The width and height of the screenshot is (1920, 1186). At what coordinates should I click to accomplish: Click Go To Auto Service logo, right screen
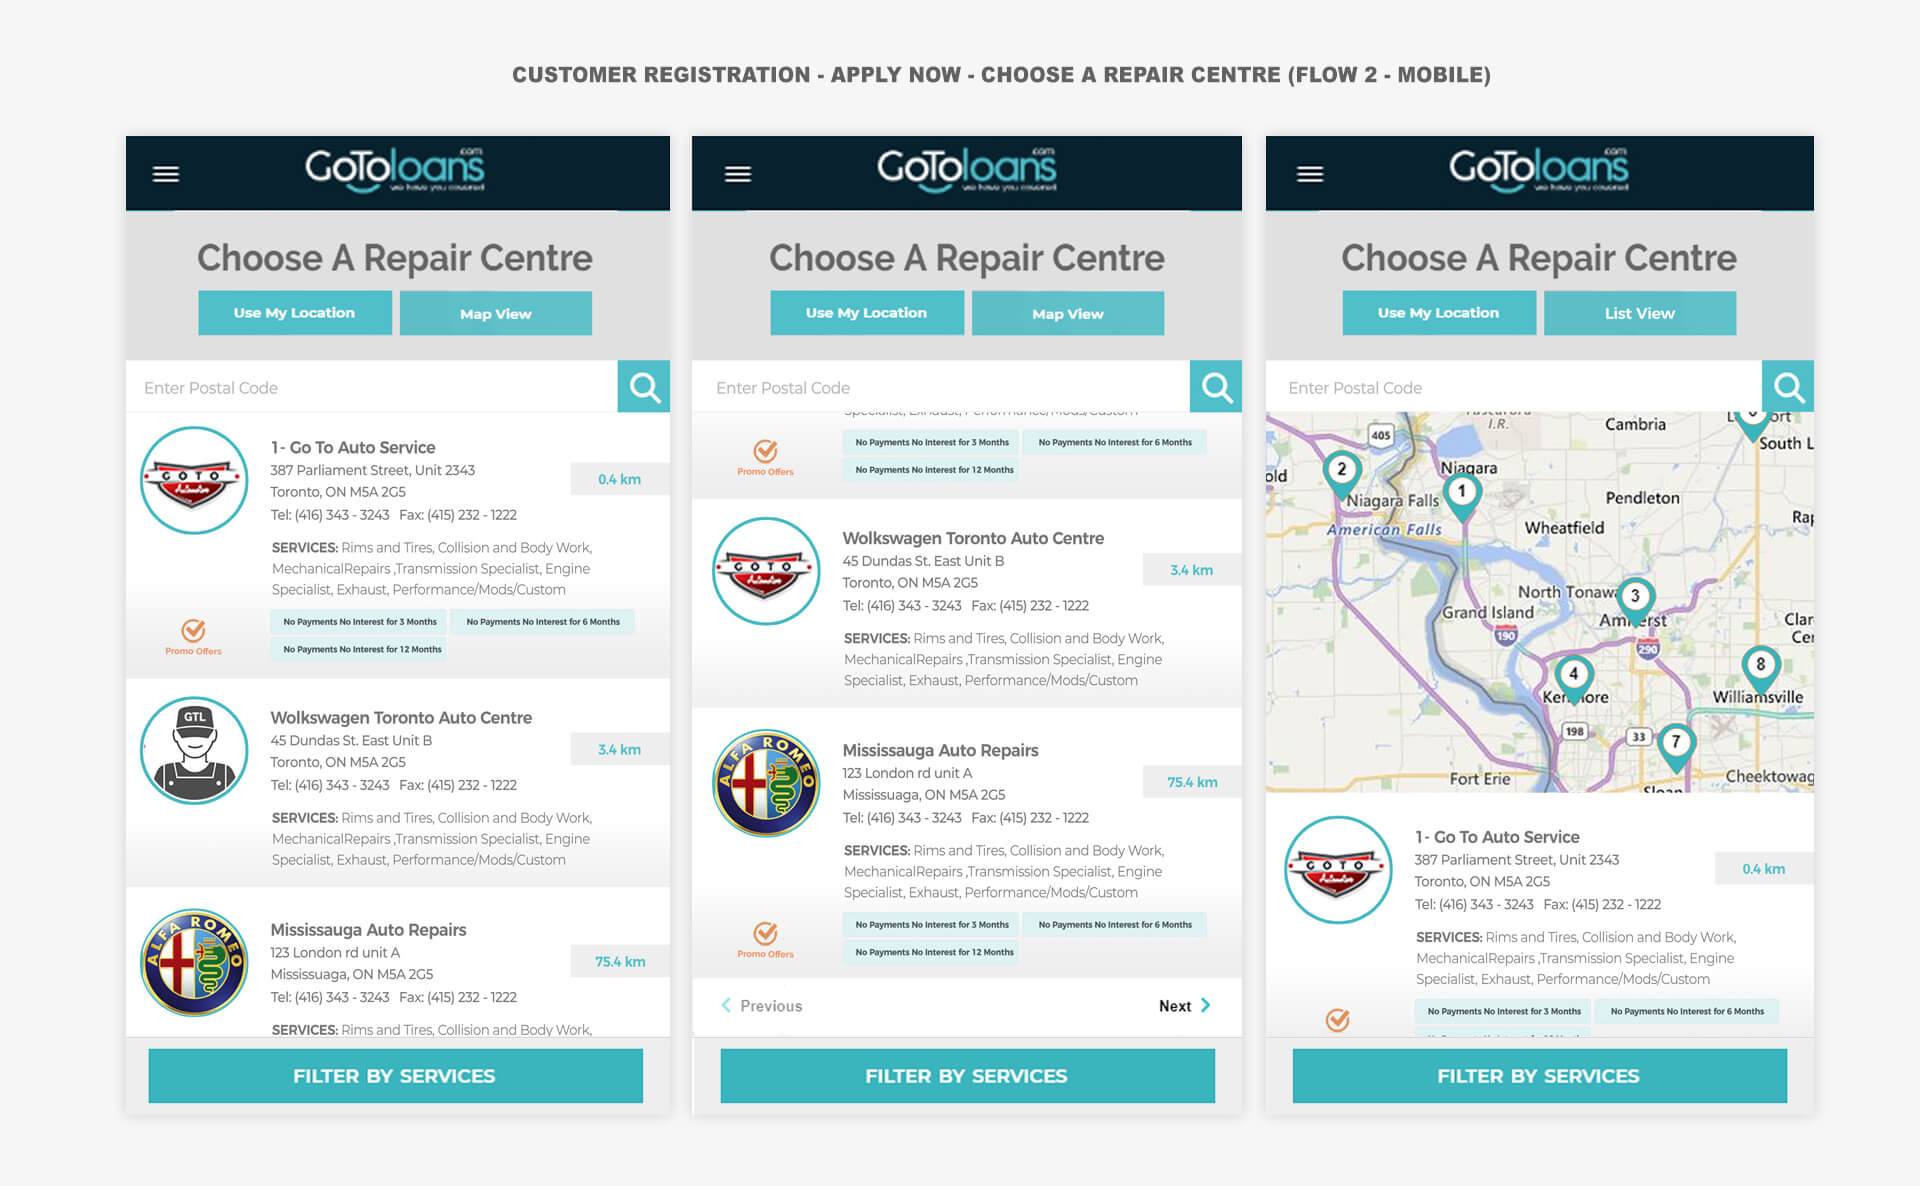(x=1338, y=870)
